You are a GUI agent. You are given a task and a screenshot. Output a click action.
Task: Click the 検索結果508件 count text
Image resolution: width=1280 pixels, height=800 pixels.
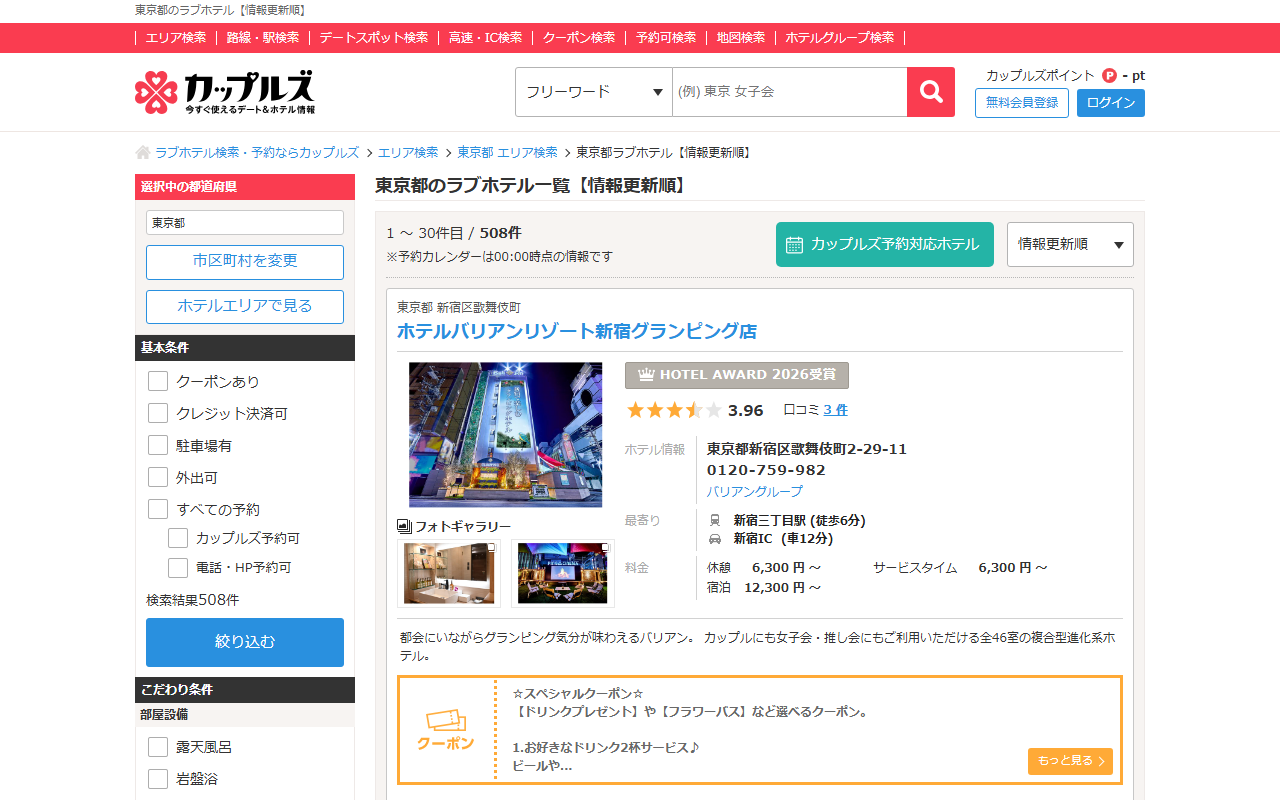point(193,600)
